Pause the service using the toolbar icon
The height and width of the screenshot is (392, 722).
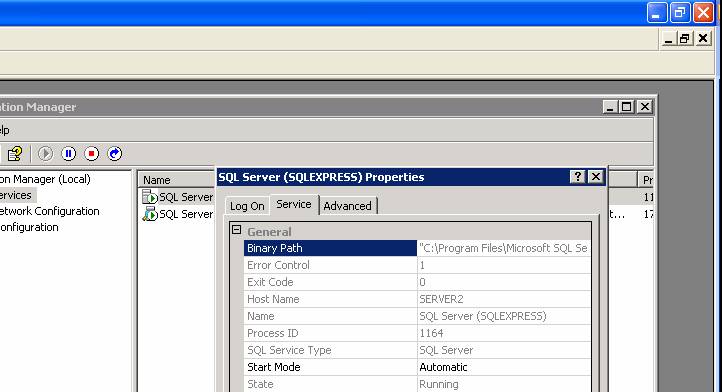[x=69, y=153]
